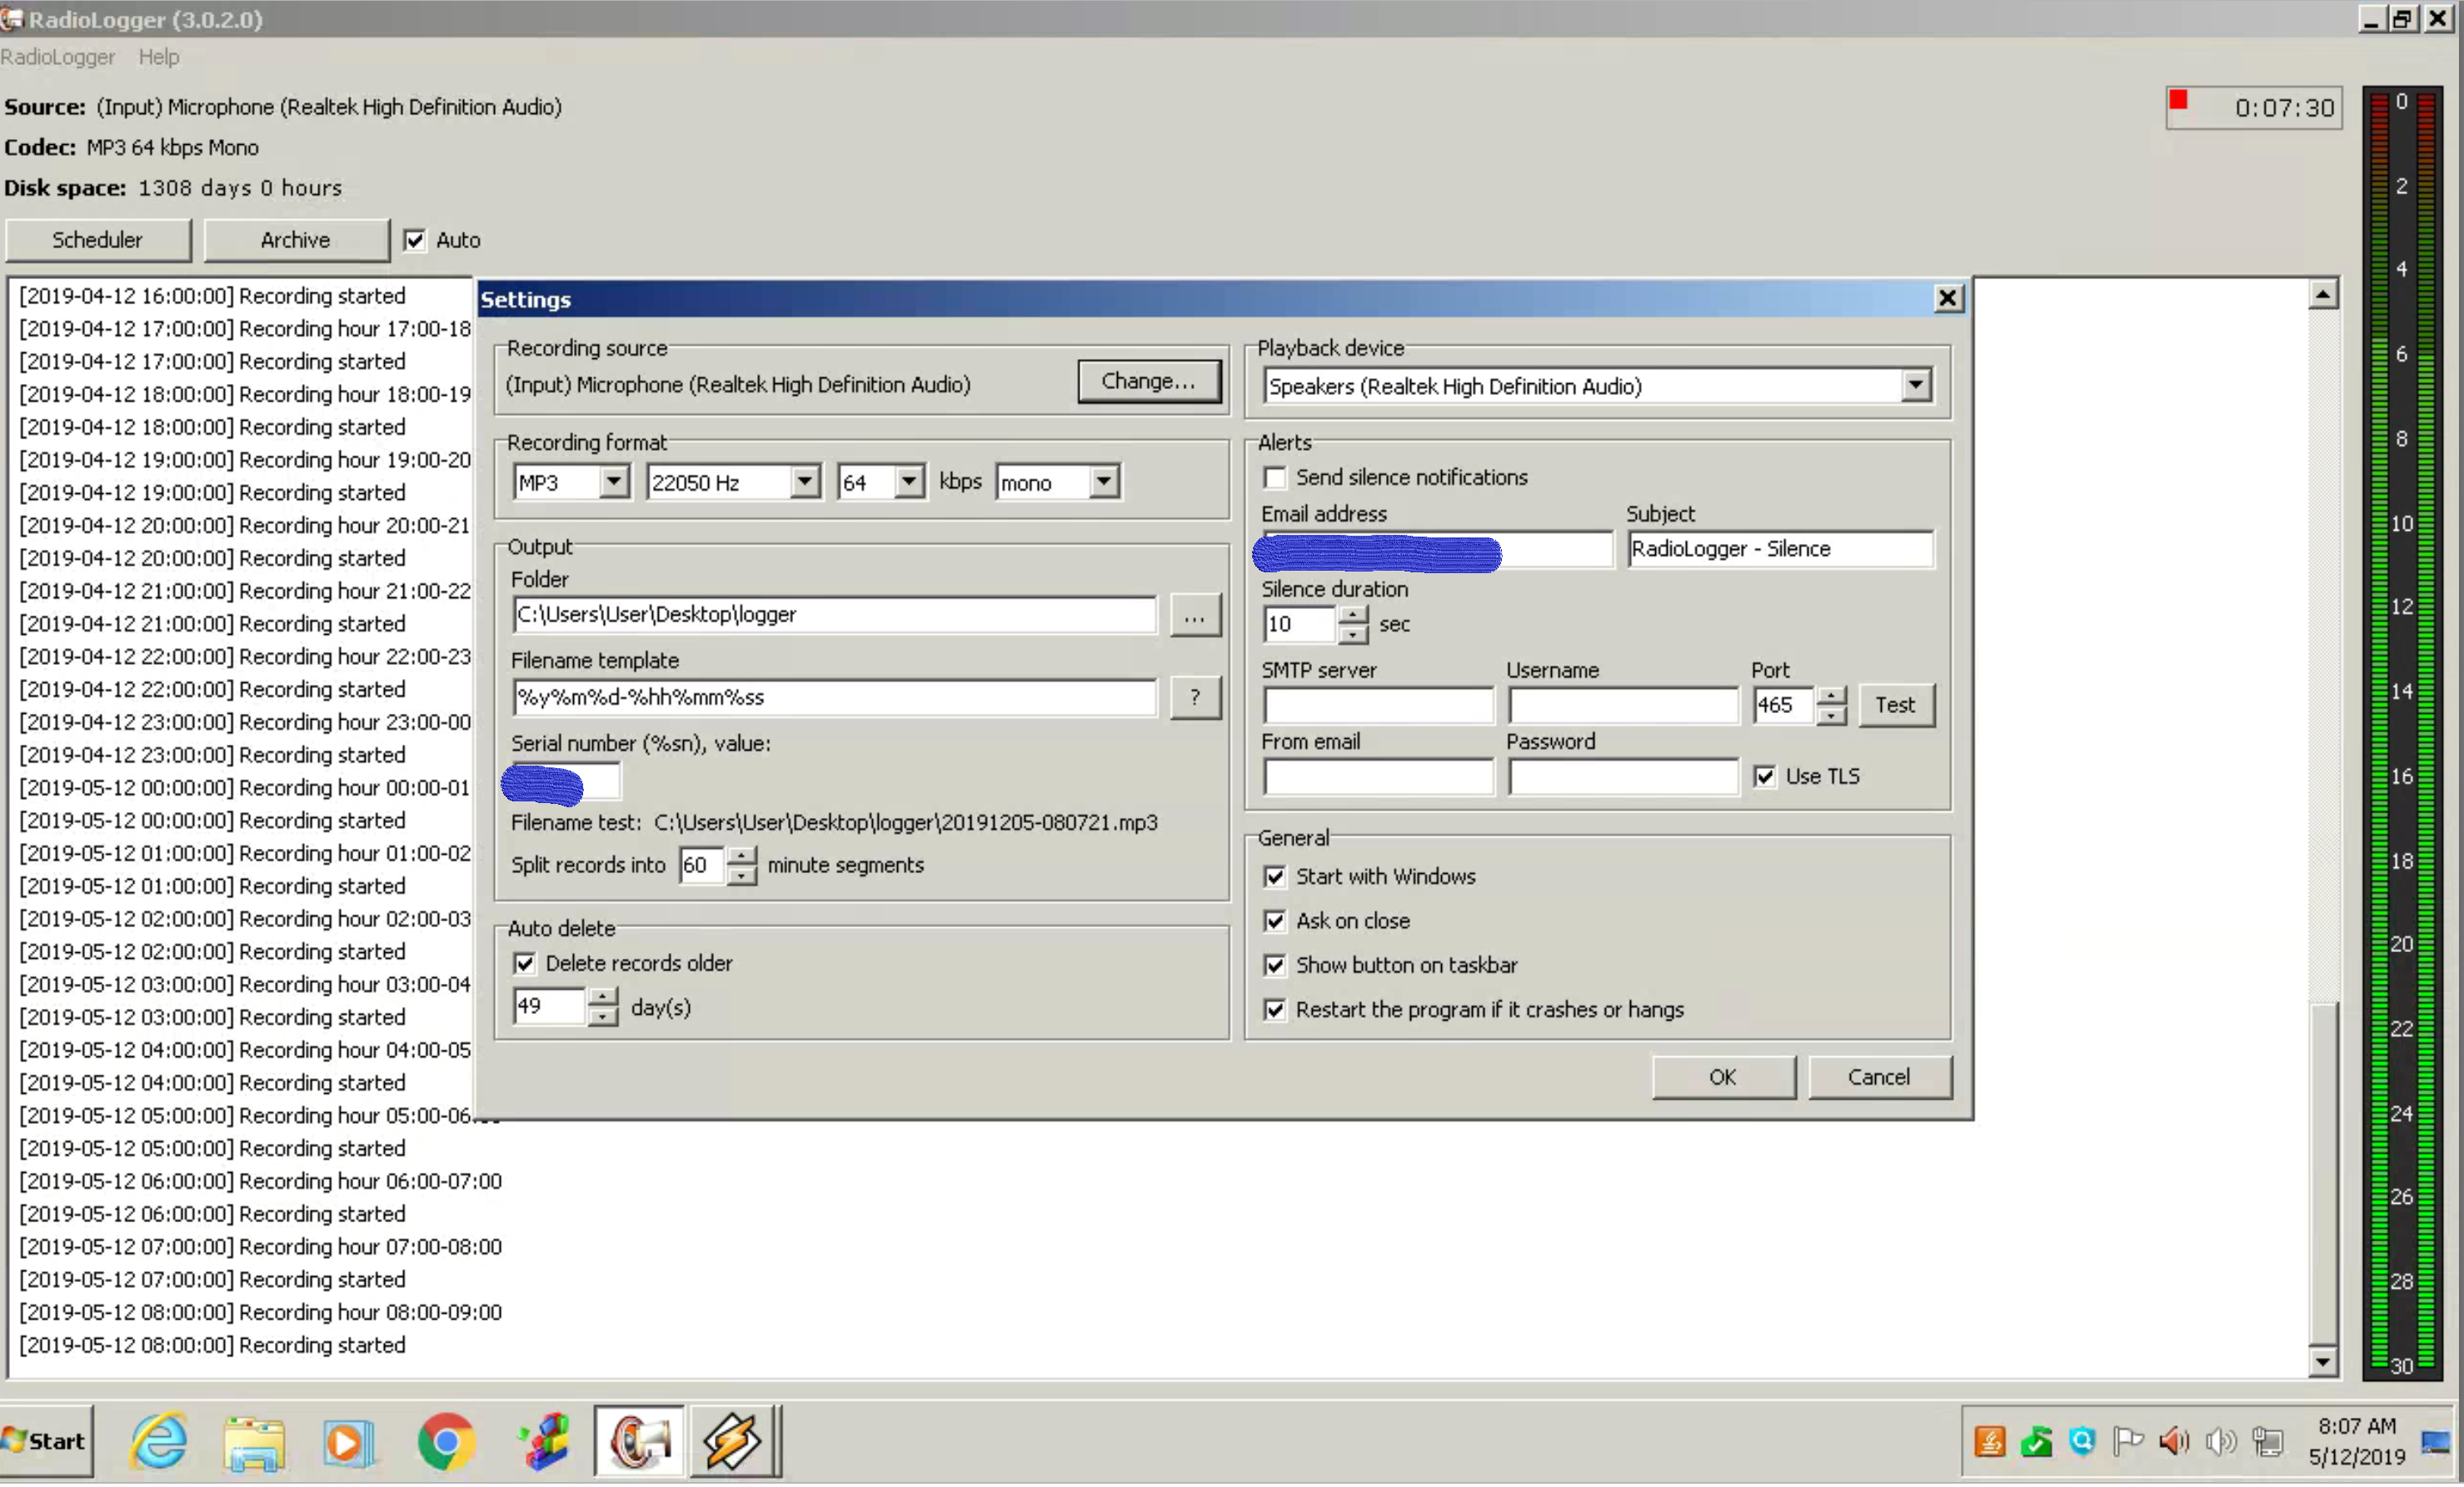The height and width of the screenshot is (1487, 2464).
Task: Toggle Show button on taskbar
Action: click(1274, 965)
